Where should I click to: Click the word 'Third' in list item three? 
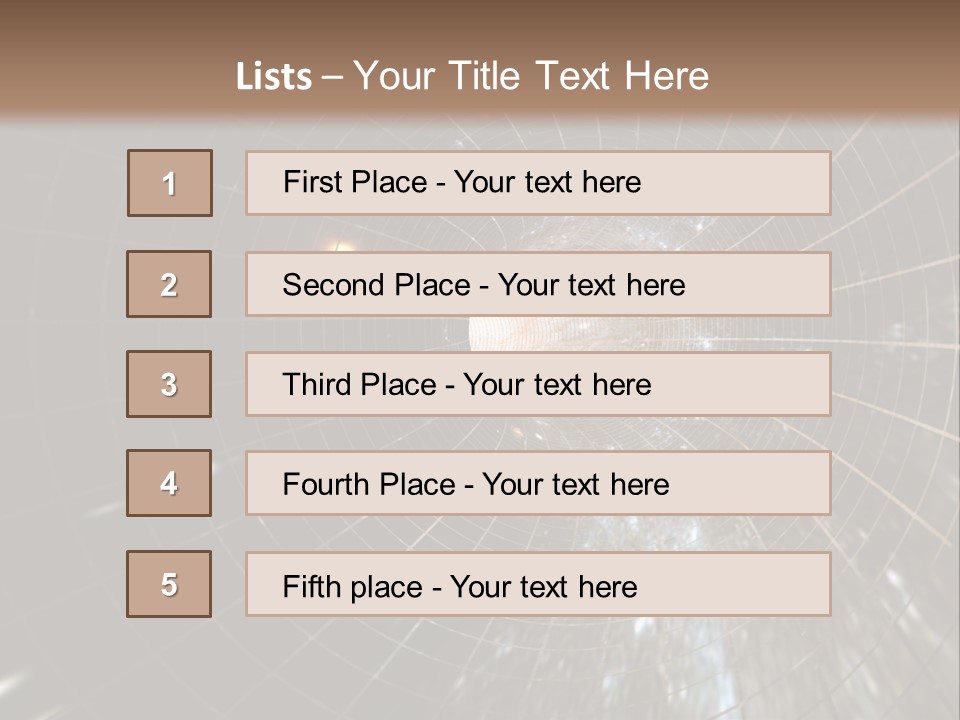tap(316, 384)
